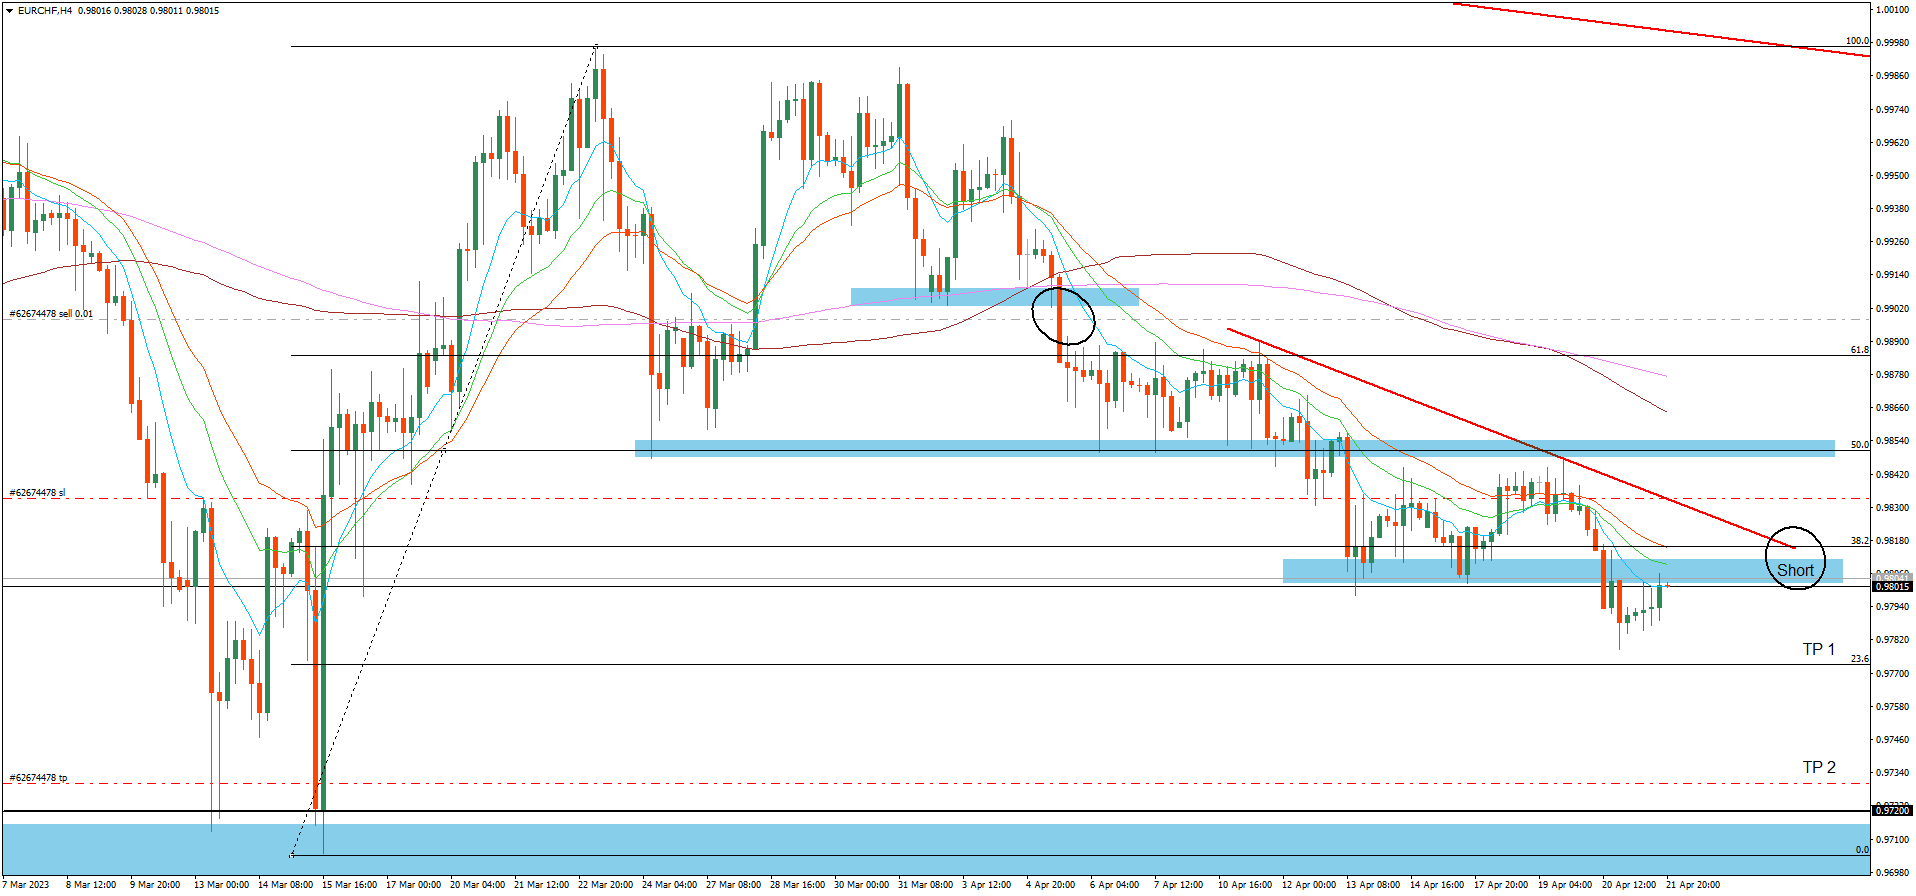Click '30 Mar 00:00' on the time axis

[x=861, y=885]
